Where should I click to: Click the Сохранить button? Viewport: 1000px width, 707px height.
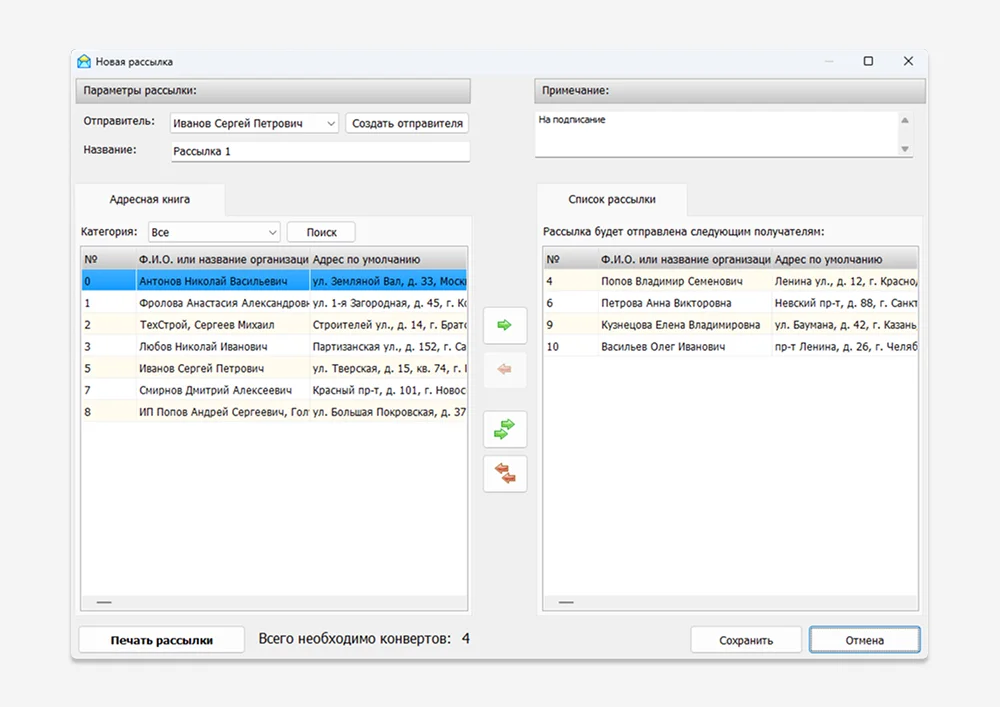tap(746, 640)
